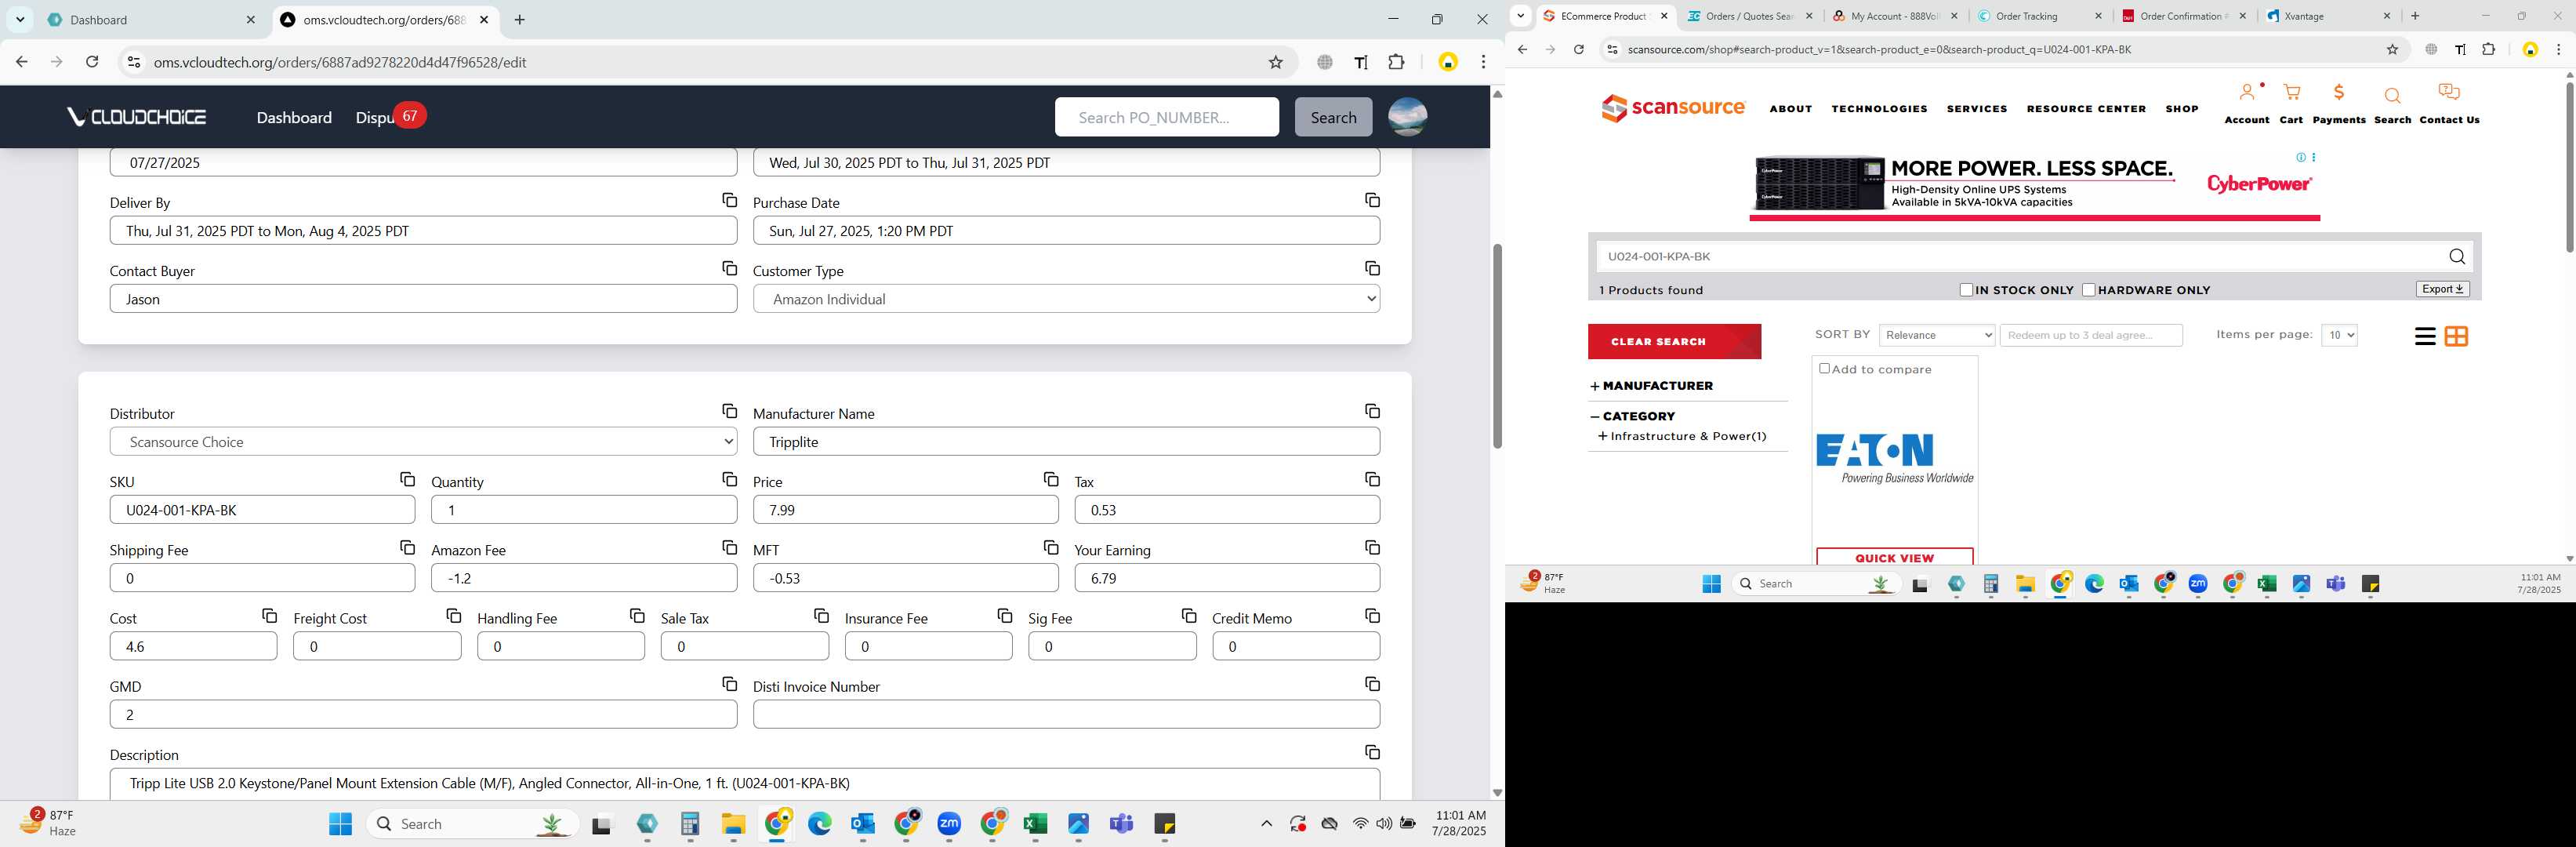Switch to the Order Confirmation tab

point(2185,16)
